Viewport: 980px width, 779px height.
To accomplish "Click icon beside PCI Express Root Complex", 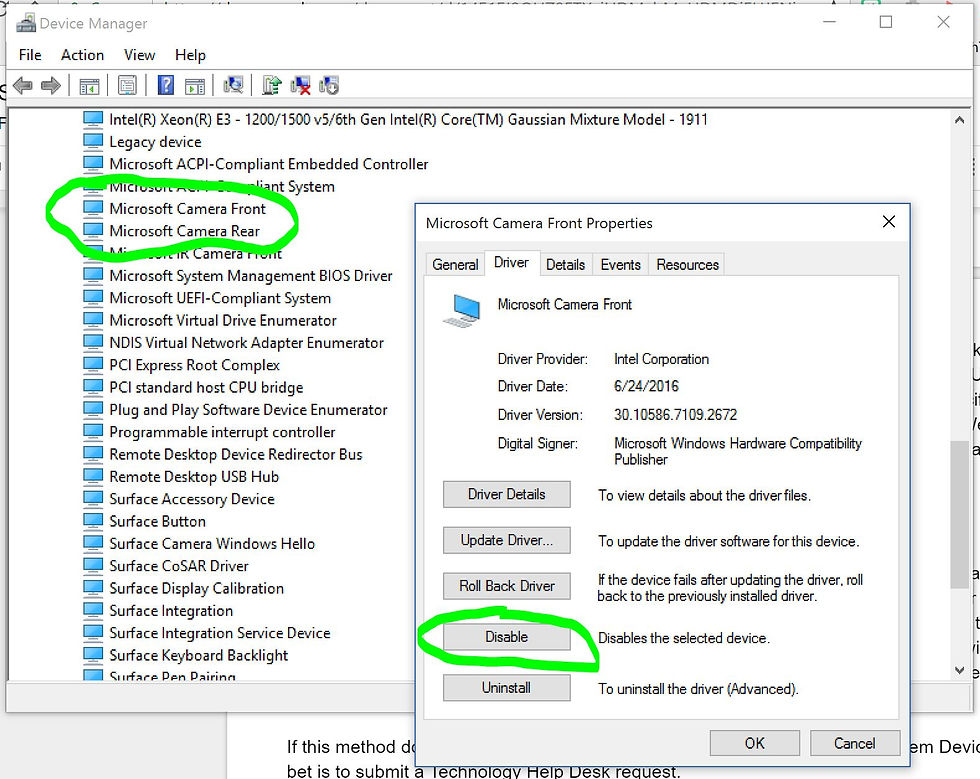I will [93, 364].
